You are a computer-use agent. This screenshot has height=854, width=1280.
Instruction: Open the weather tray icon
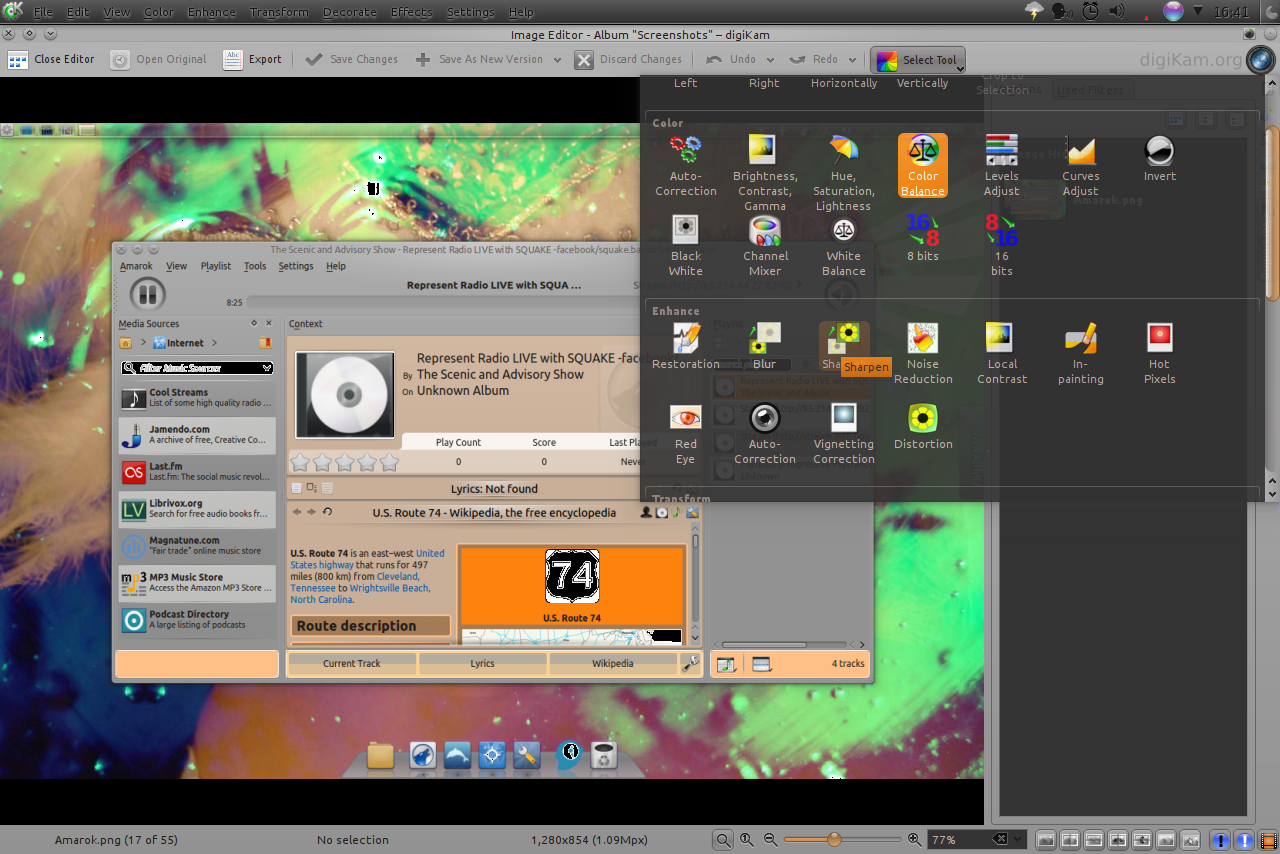pos(1034,12)
